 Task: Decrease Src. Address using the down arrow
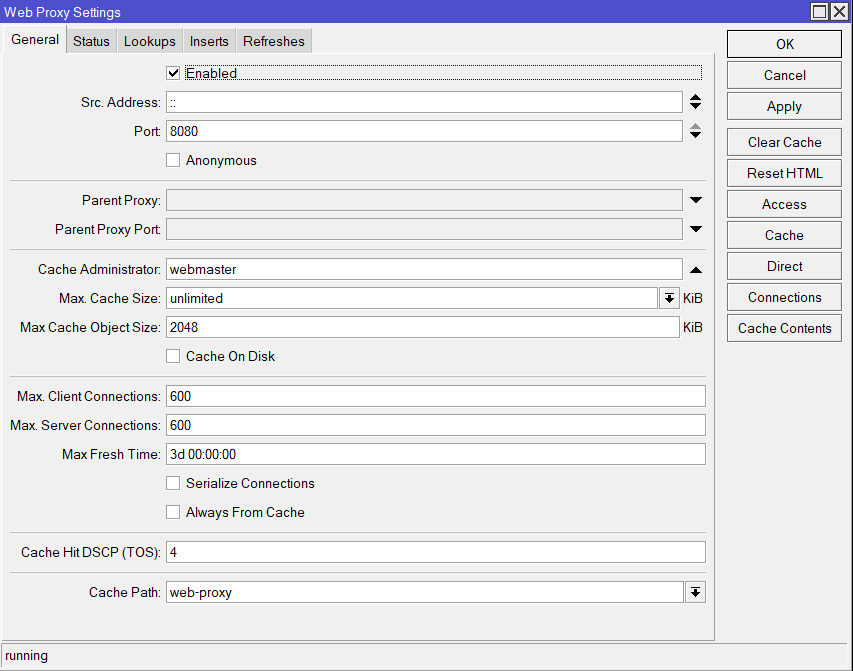click(695, 106)
